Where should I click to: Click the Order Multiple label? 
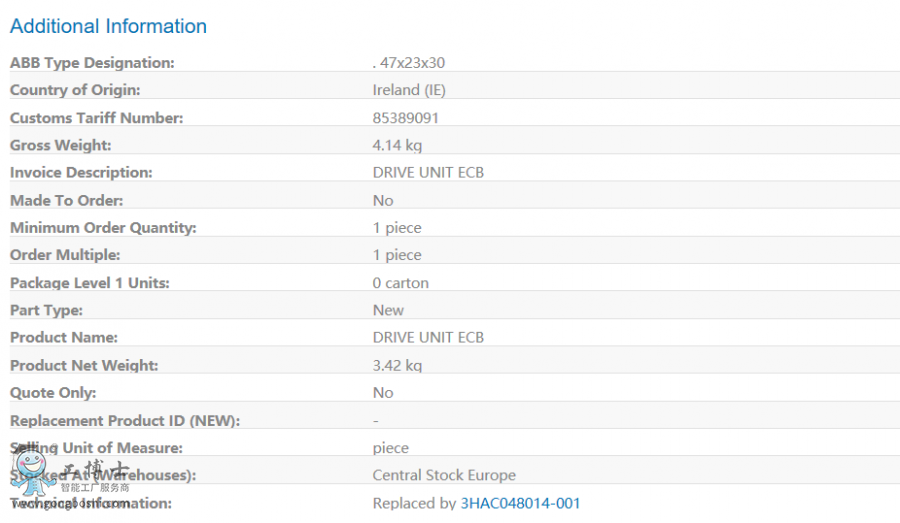65,255
